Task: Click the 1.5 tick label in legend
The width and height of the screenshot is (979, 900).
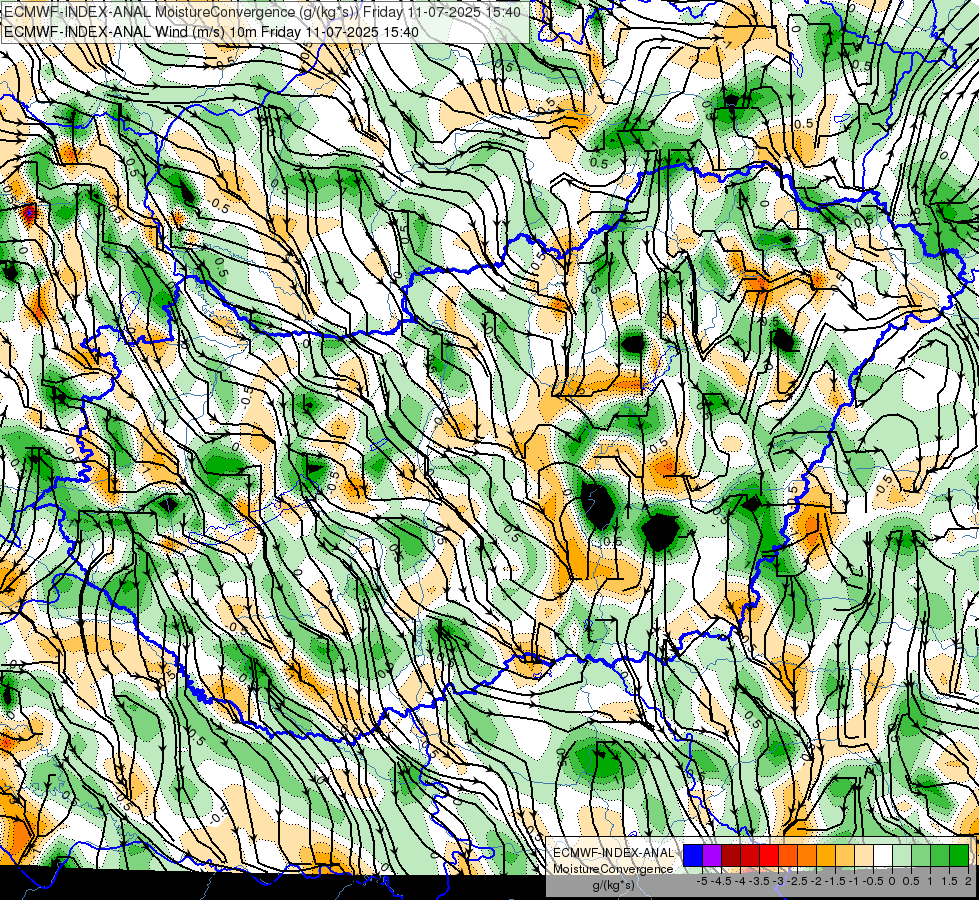Action: click(x=949, y=881)
